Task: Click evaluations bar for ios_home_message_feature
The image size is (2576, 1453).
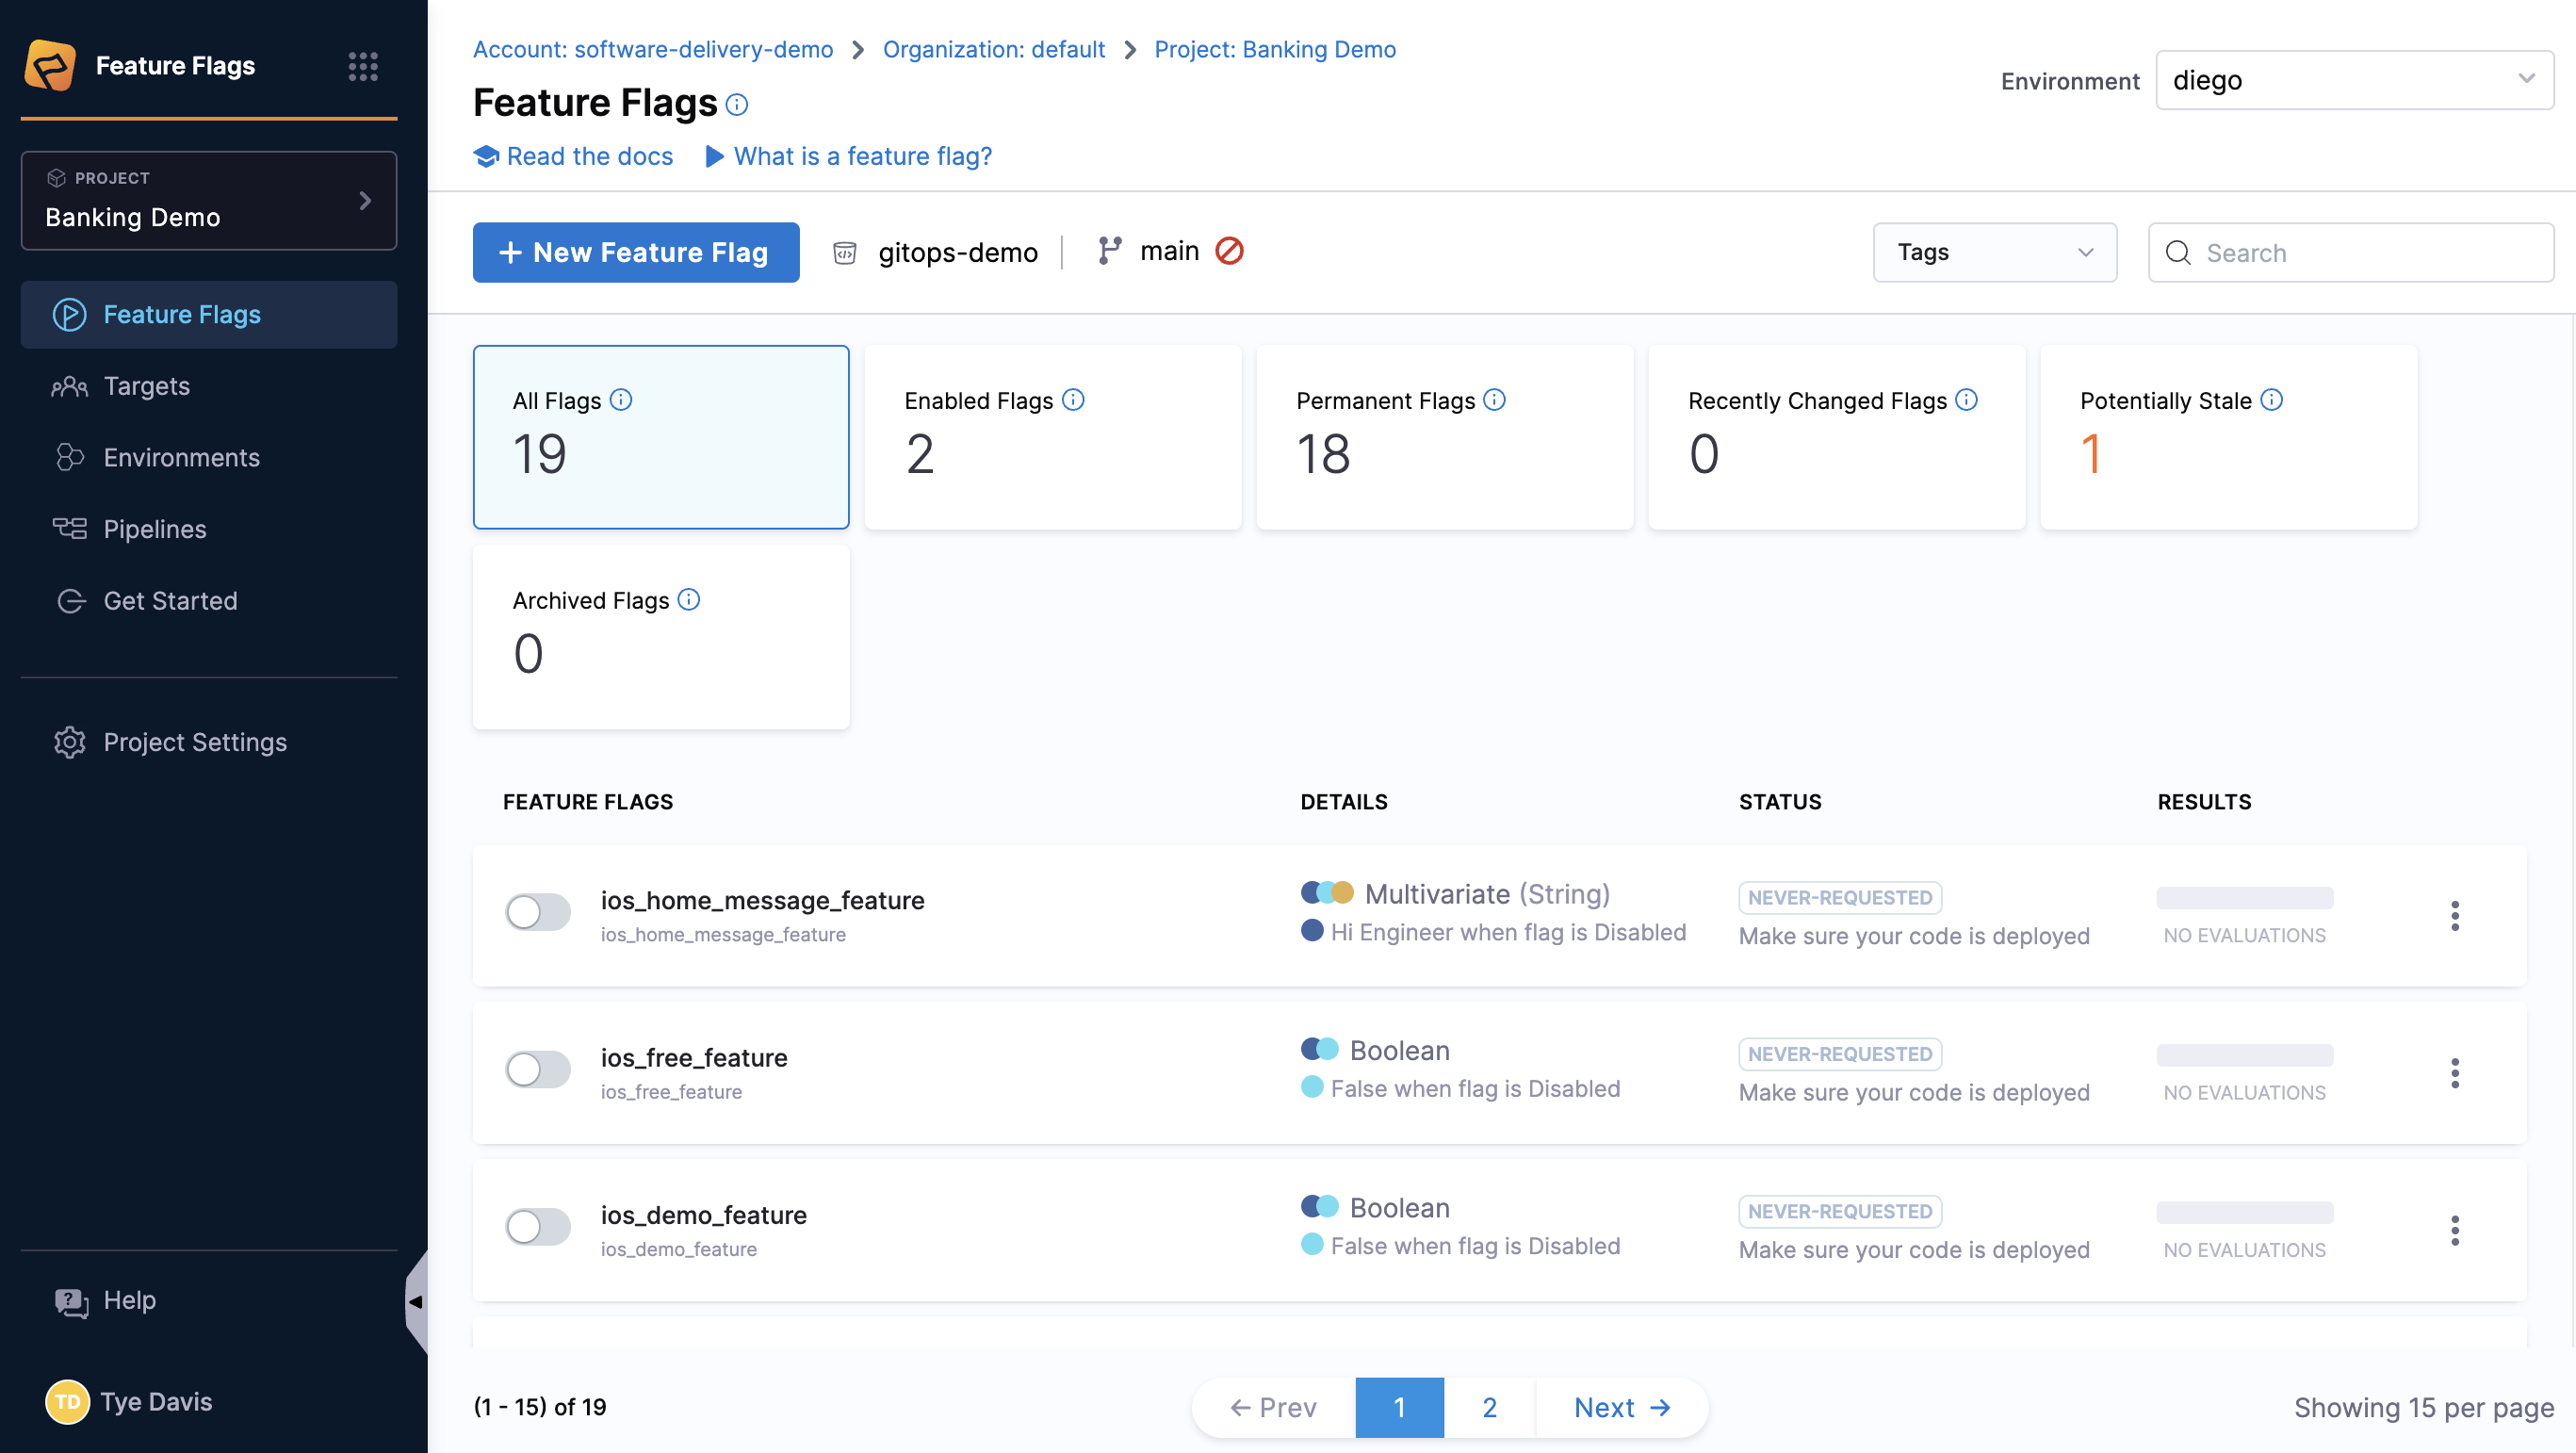Action: pos(2244,897)
